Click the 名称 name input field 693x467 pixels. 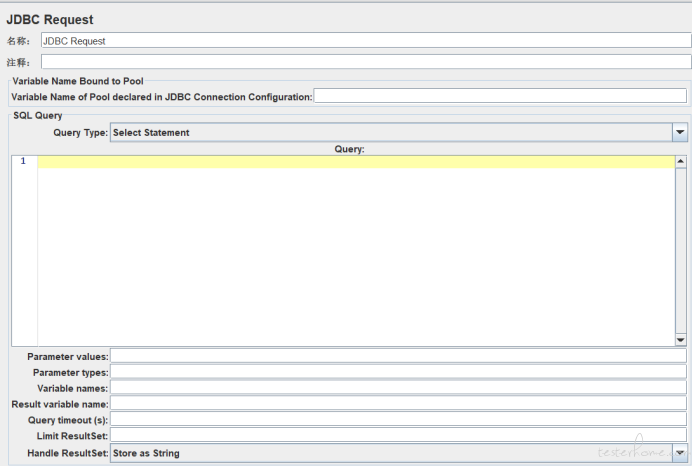364,41
